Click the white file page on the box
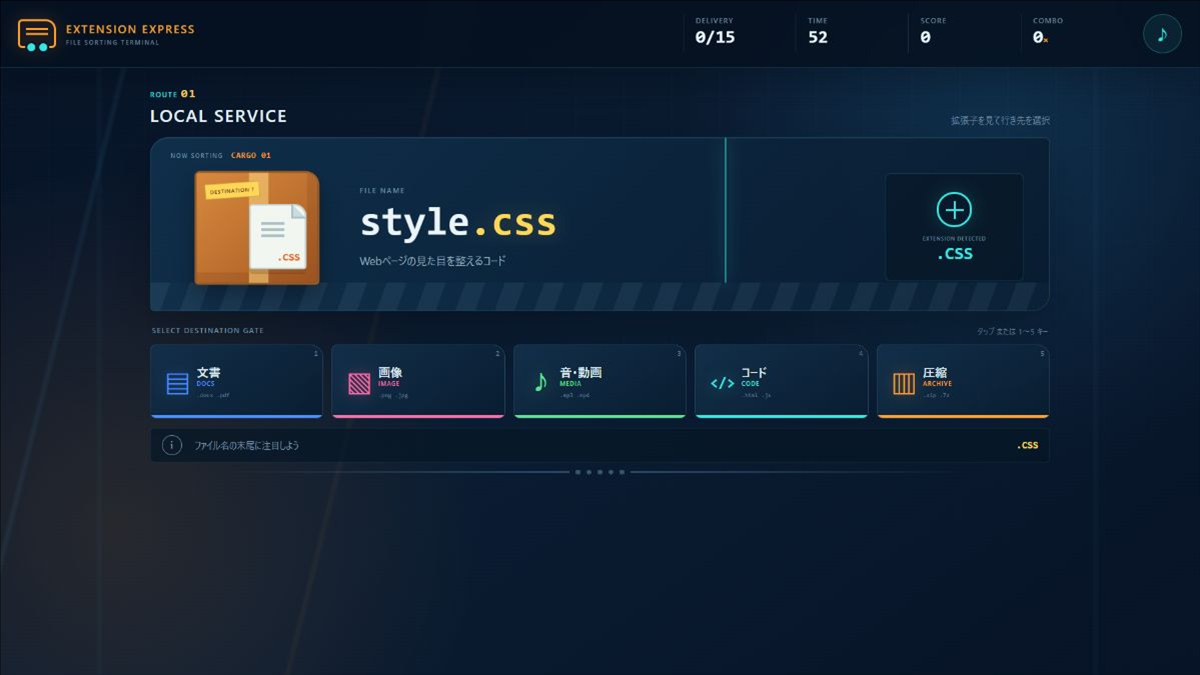Viewport: 1200px width, 675px height. (278, 236)
